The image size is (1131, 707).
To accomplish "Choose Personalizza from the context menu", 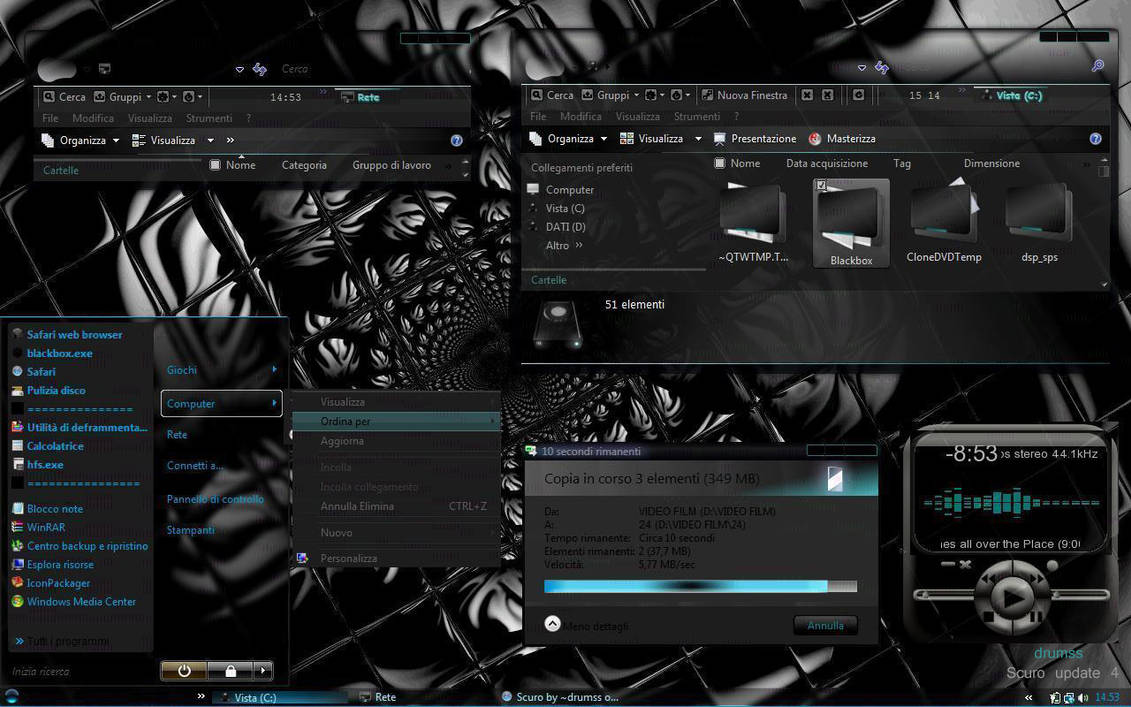I will [348, 558].
